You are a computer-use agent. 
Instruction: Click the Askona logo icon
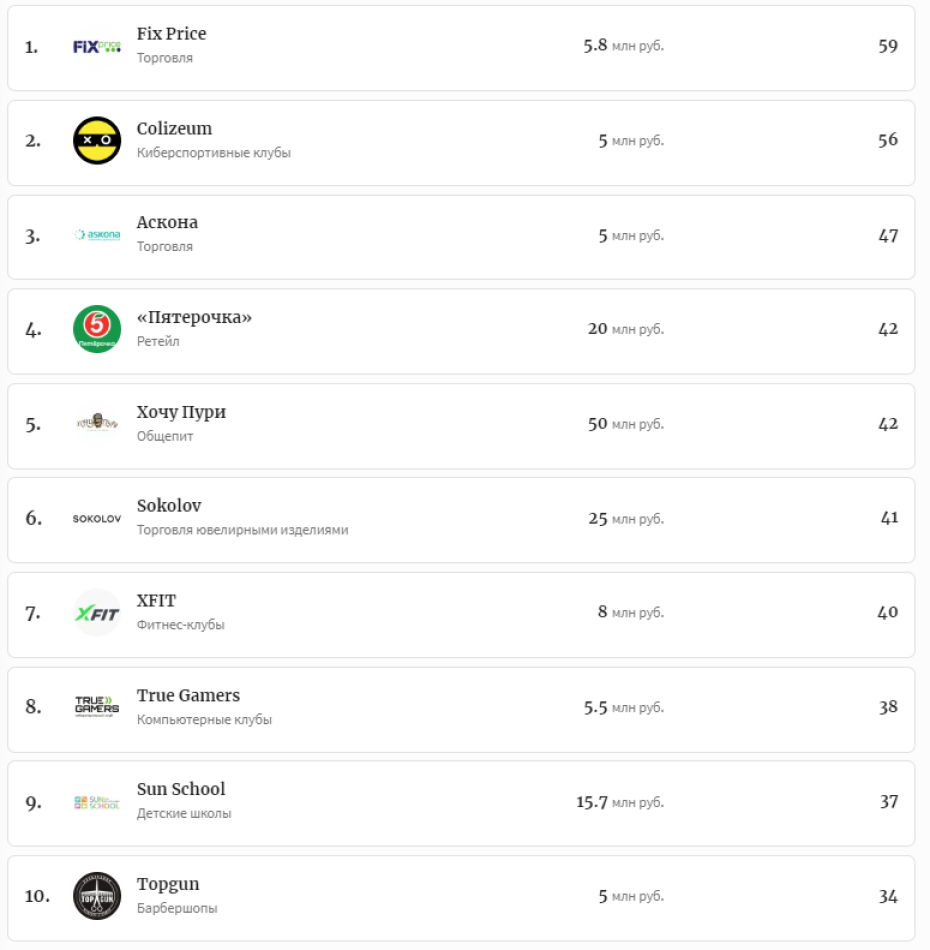tap(97, 235)
